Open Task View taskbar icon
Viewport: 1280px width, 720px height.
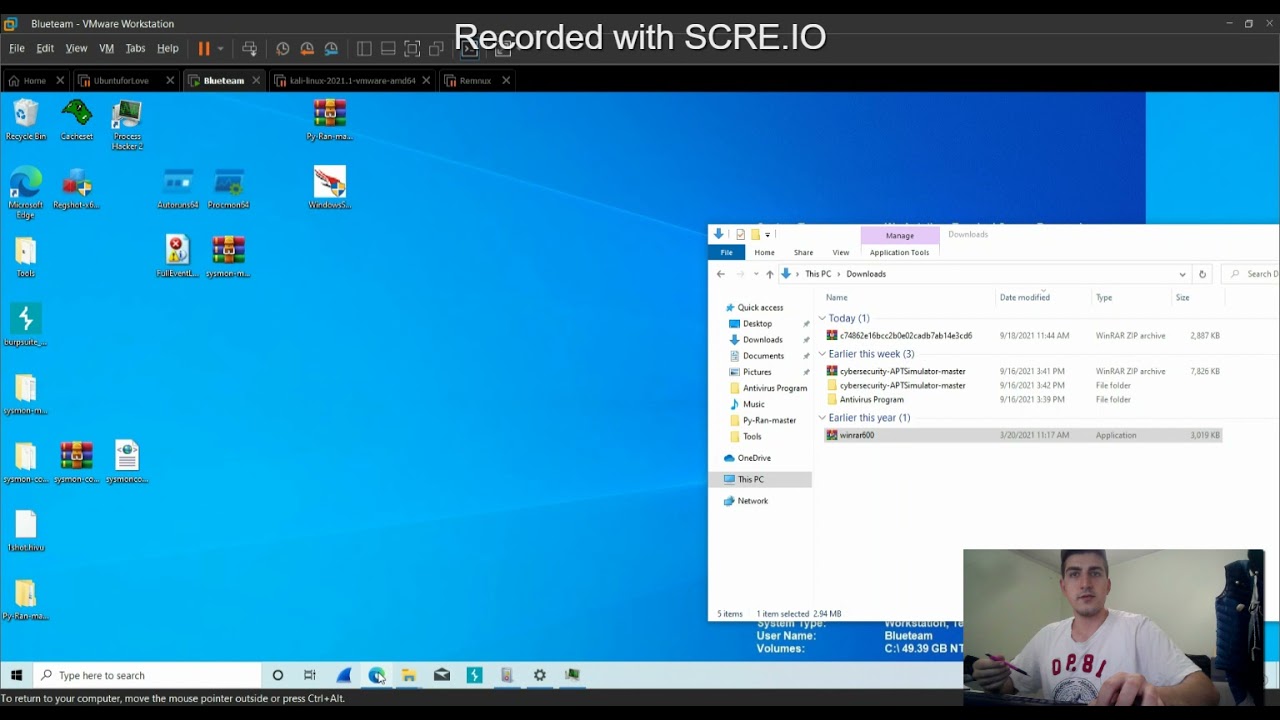(x=310, y=675)
